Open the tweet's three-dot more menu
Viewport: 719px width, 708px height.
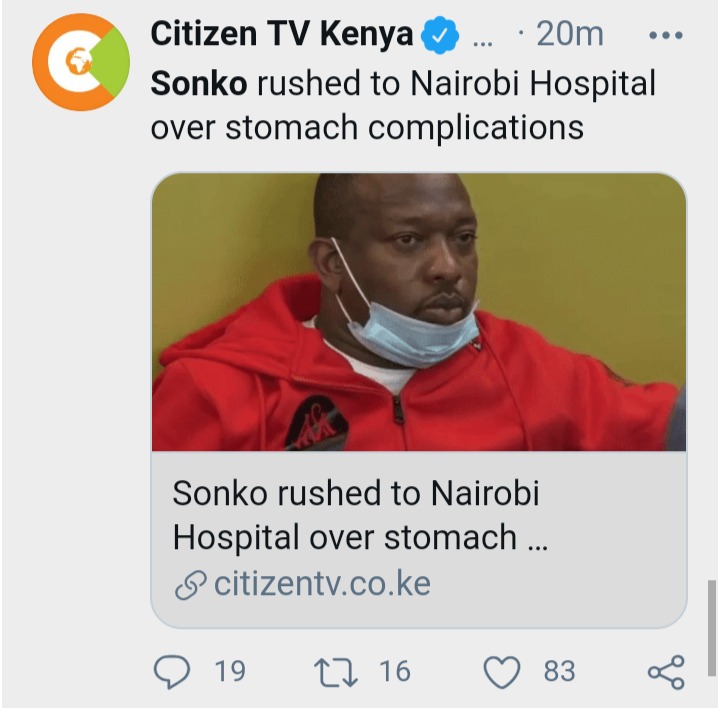666,35
